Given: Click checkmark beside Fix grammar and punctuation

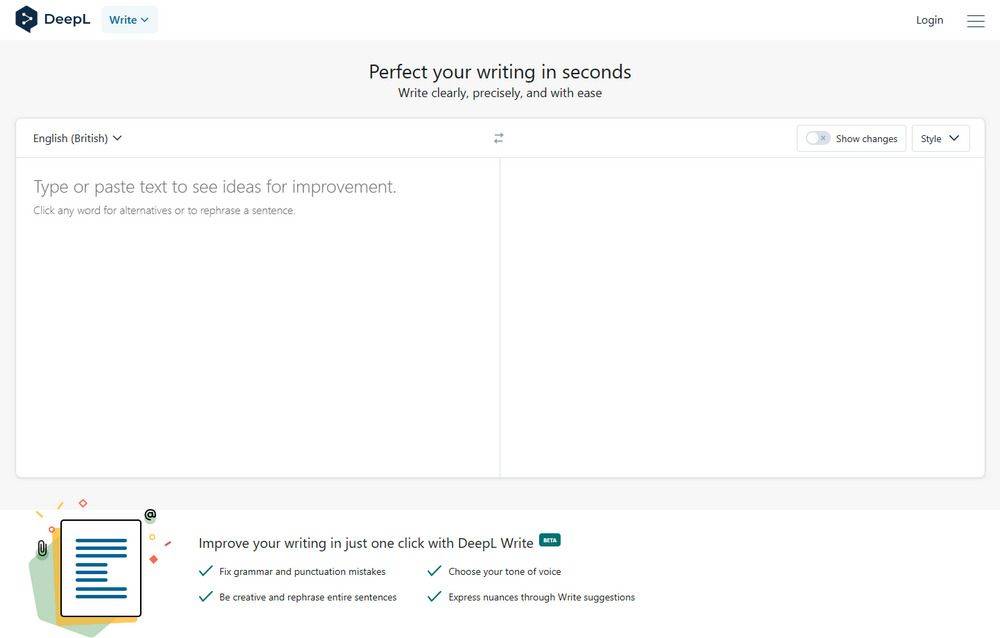Looking at the screenshot, I should [x=206, y=571].
